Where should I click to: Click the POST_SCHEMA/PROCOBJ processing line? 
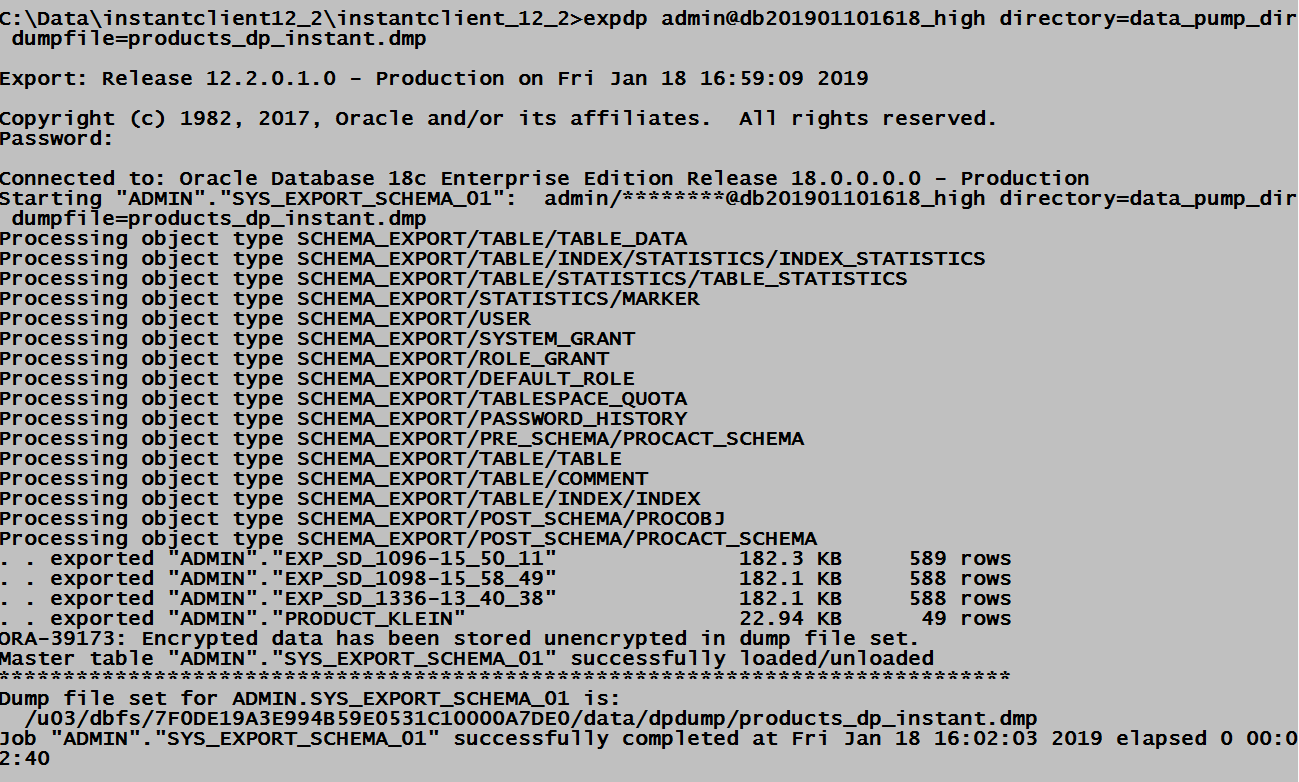362,519
